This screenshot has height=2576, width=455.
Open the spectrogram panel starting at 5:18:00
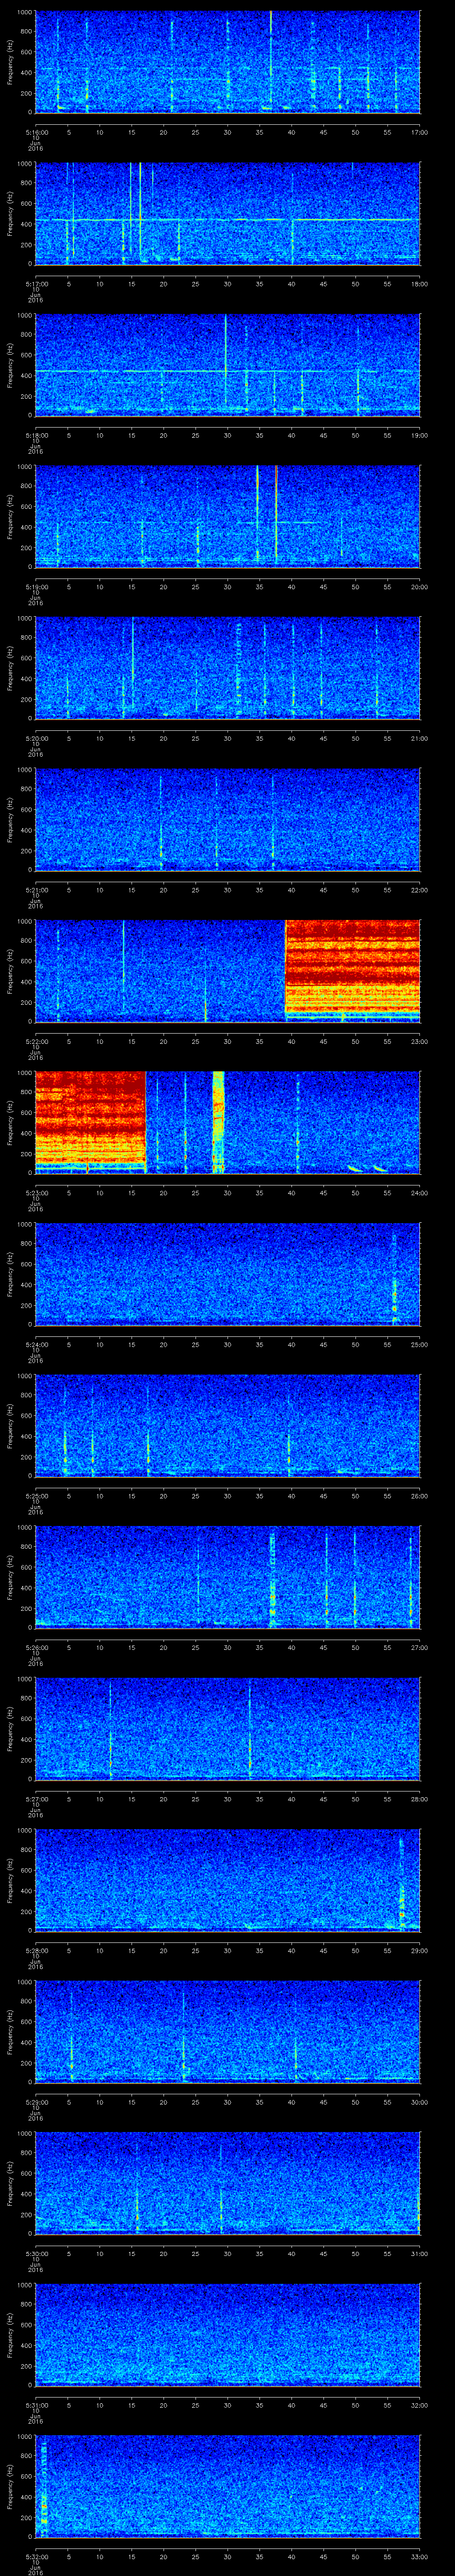[228, 365]
